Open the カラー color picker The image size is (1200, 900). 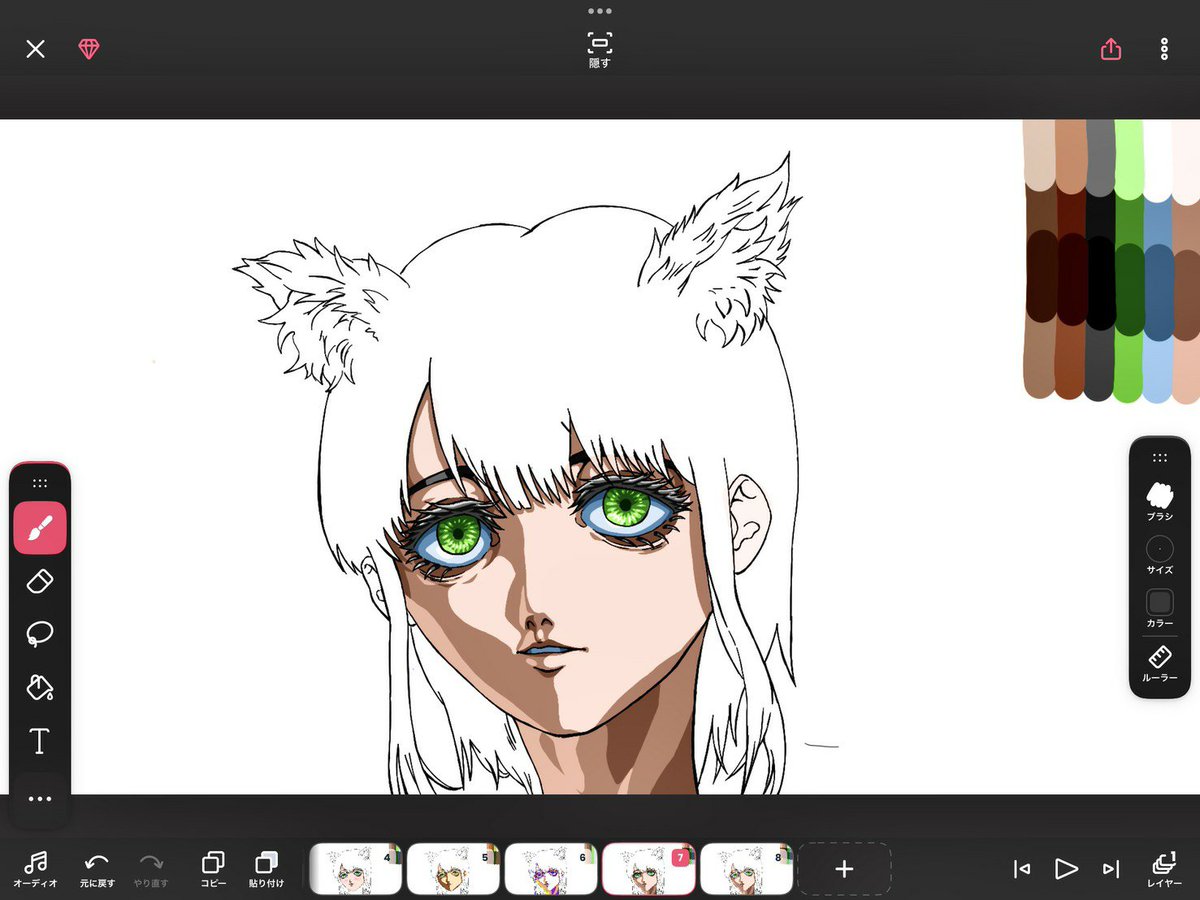tap(1160, 608)
